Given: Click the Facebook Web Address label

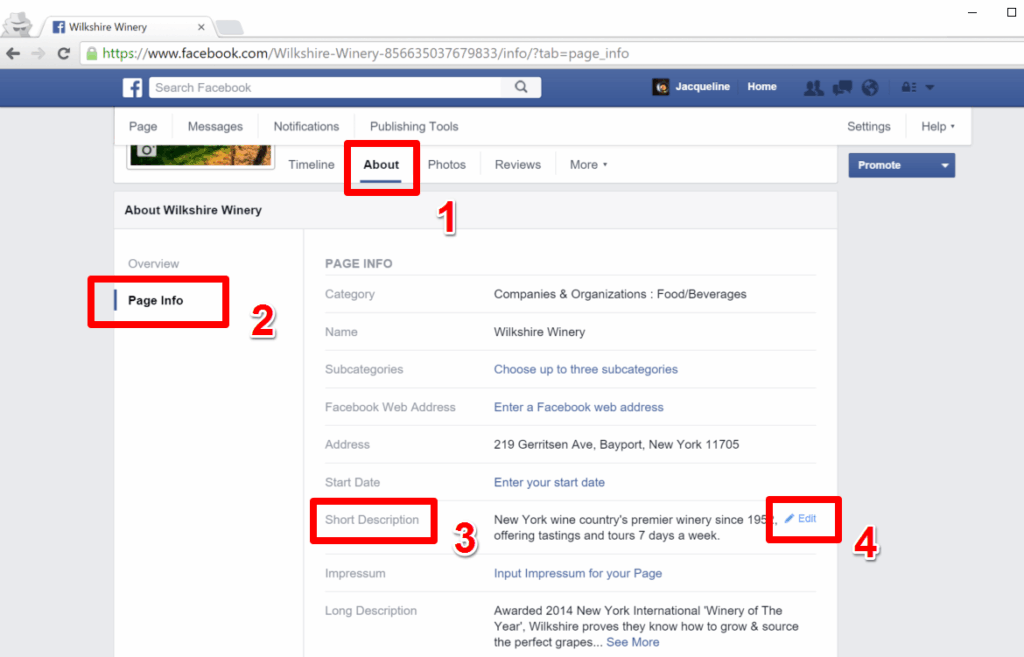Looking at the screenshot, I should (x=390, y=408).
